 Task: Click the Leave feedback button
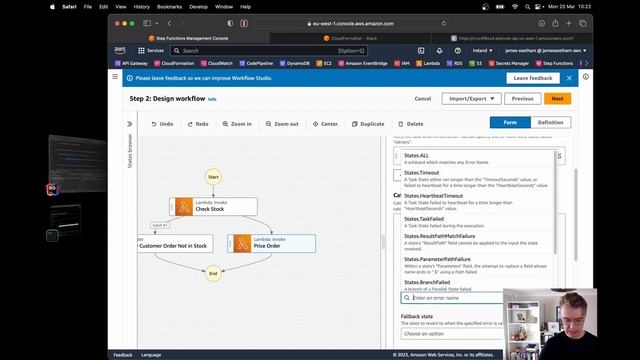pyautogui.click(x=533, y=78)
